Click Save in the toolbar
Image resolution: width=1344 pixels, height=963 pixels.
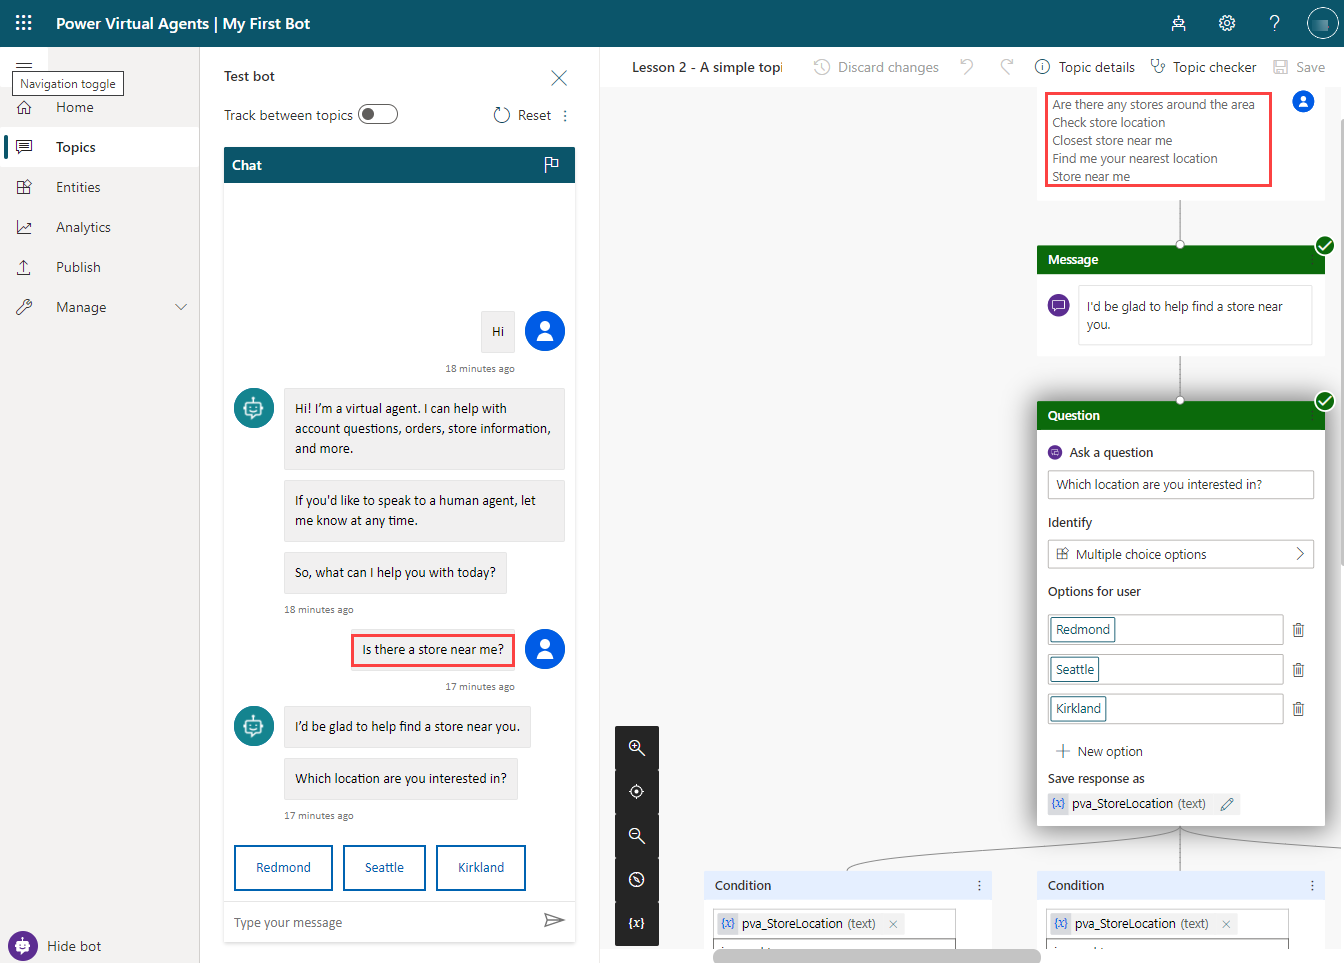pos(1299,67)
